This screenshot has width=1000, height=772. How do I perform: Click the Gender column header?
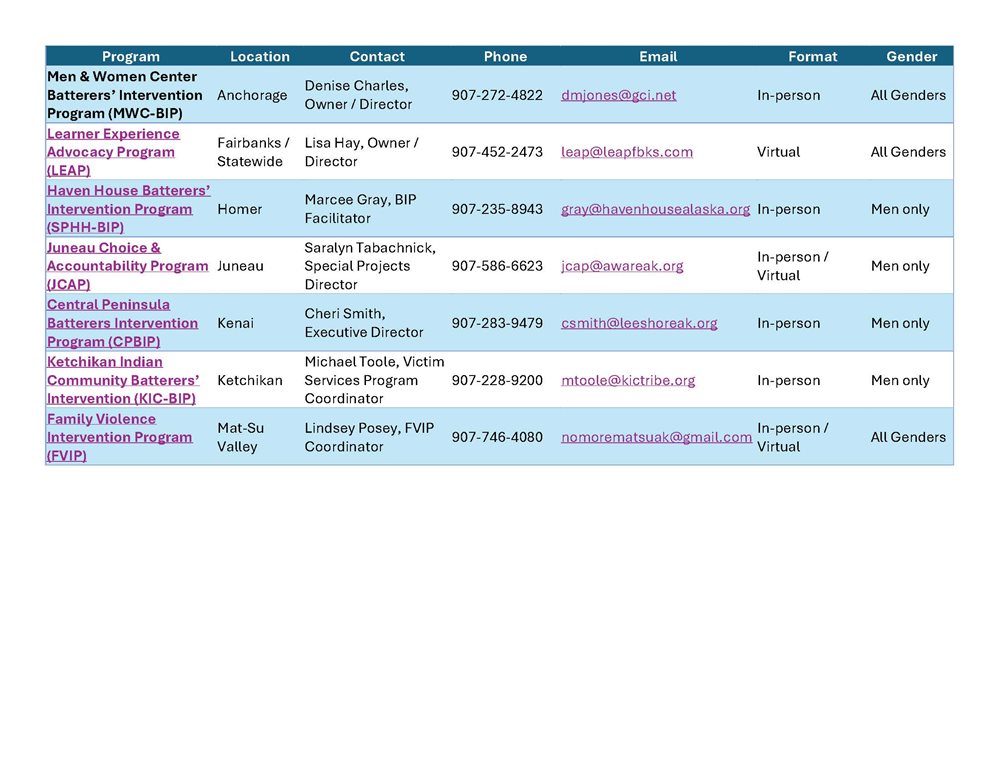coord(911,57)
